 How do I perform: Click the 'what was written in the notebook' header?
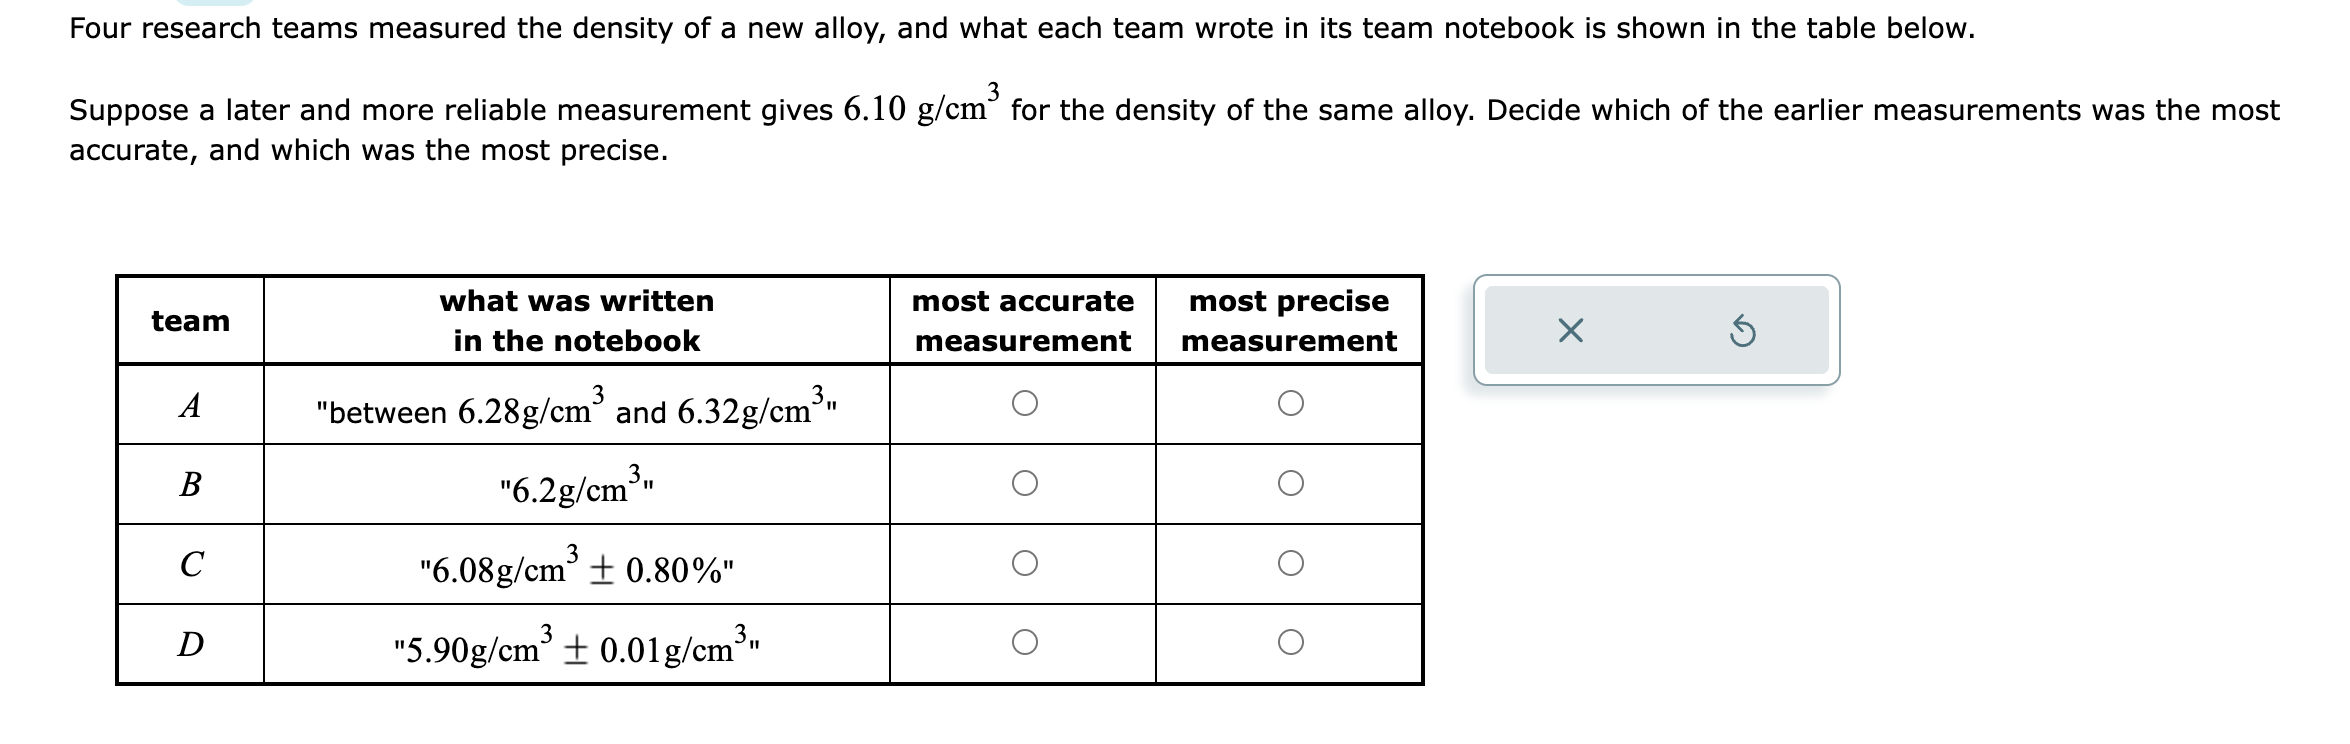tap(575, 320)
